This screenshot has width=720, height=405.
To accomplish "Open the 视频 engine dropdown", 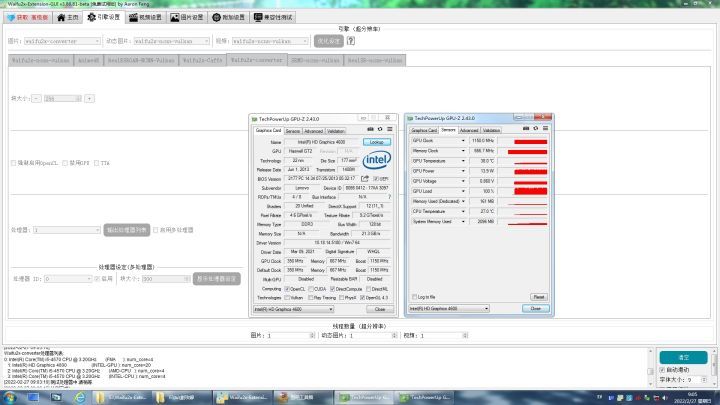I will click(x=270, y=41).
